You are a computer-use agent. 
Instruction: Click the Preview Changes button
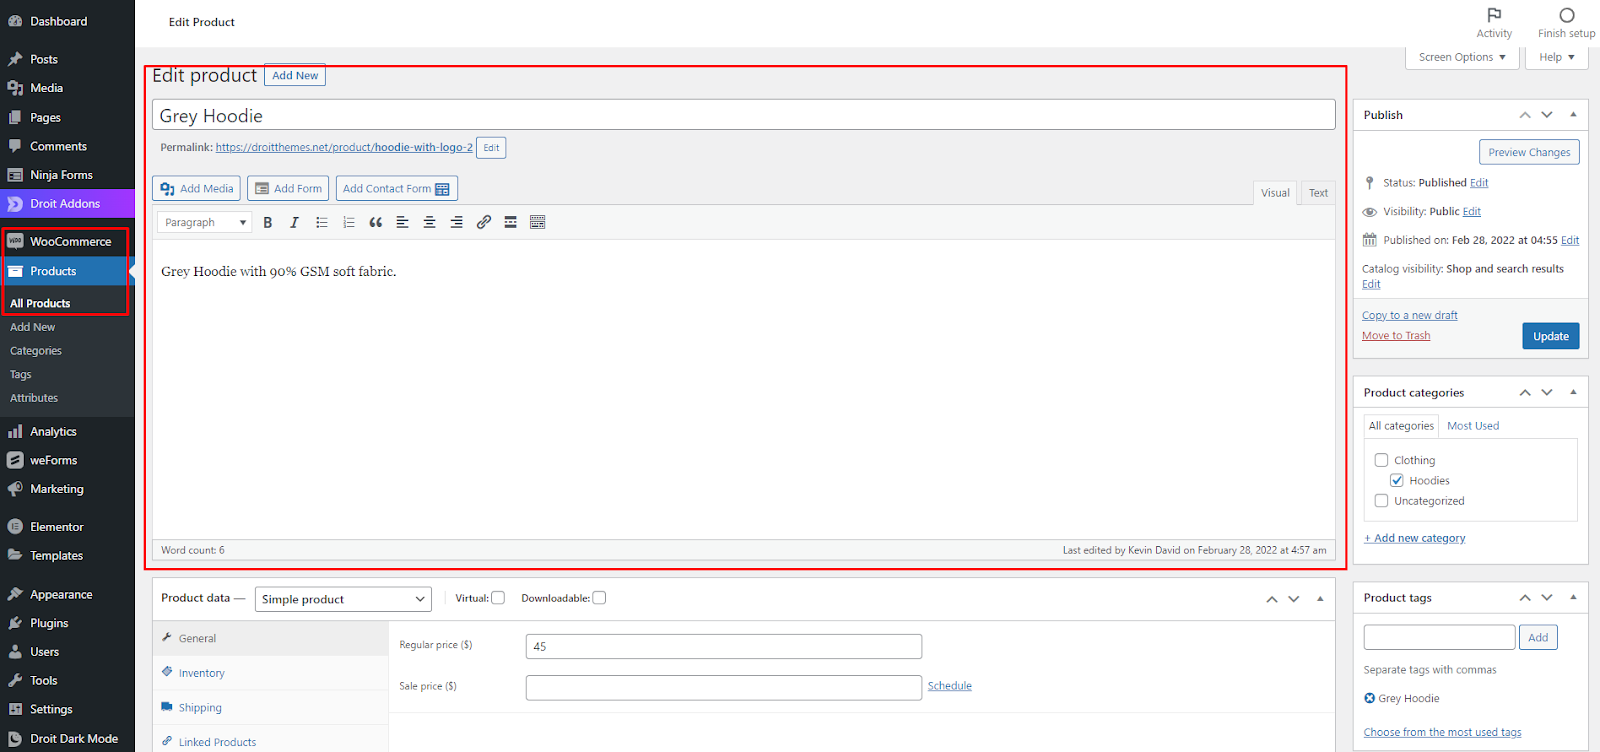[1529, 152]
